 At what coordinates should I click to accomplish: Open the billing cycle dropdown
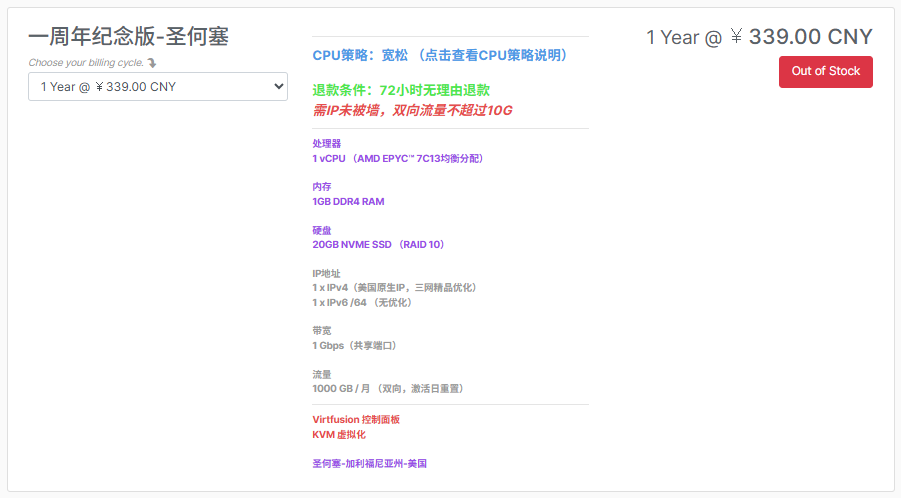(158, 87)
